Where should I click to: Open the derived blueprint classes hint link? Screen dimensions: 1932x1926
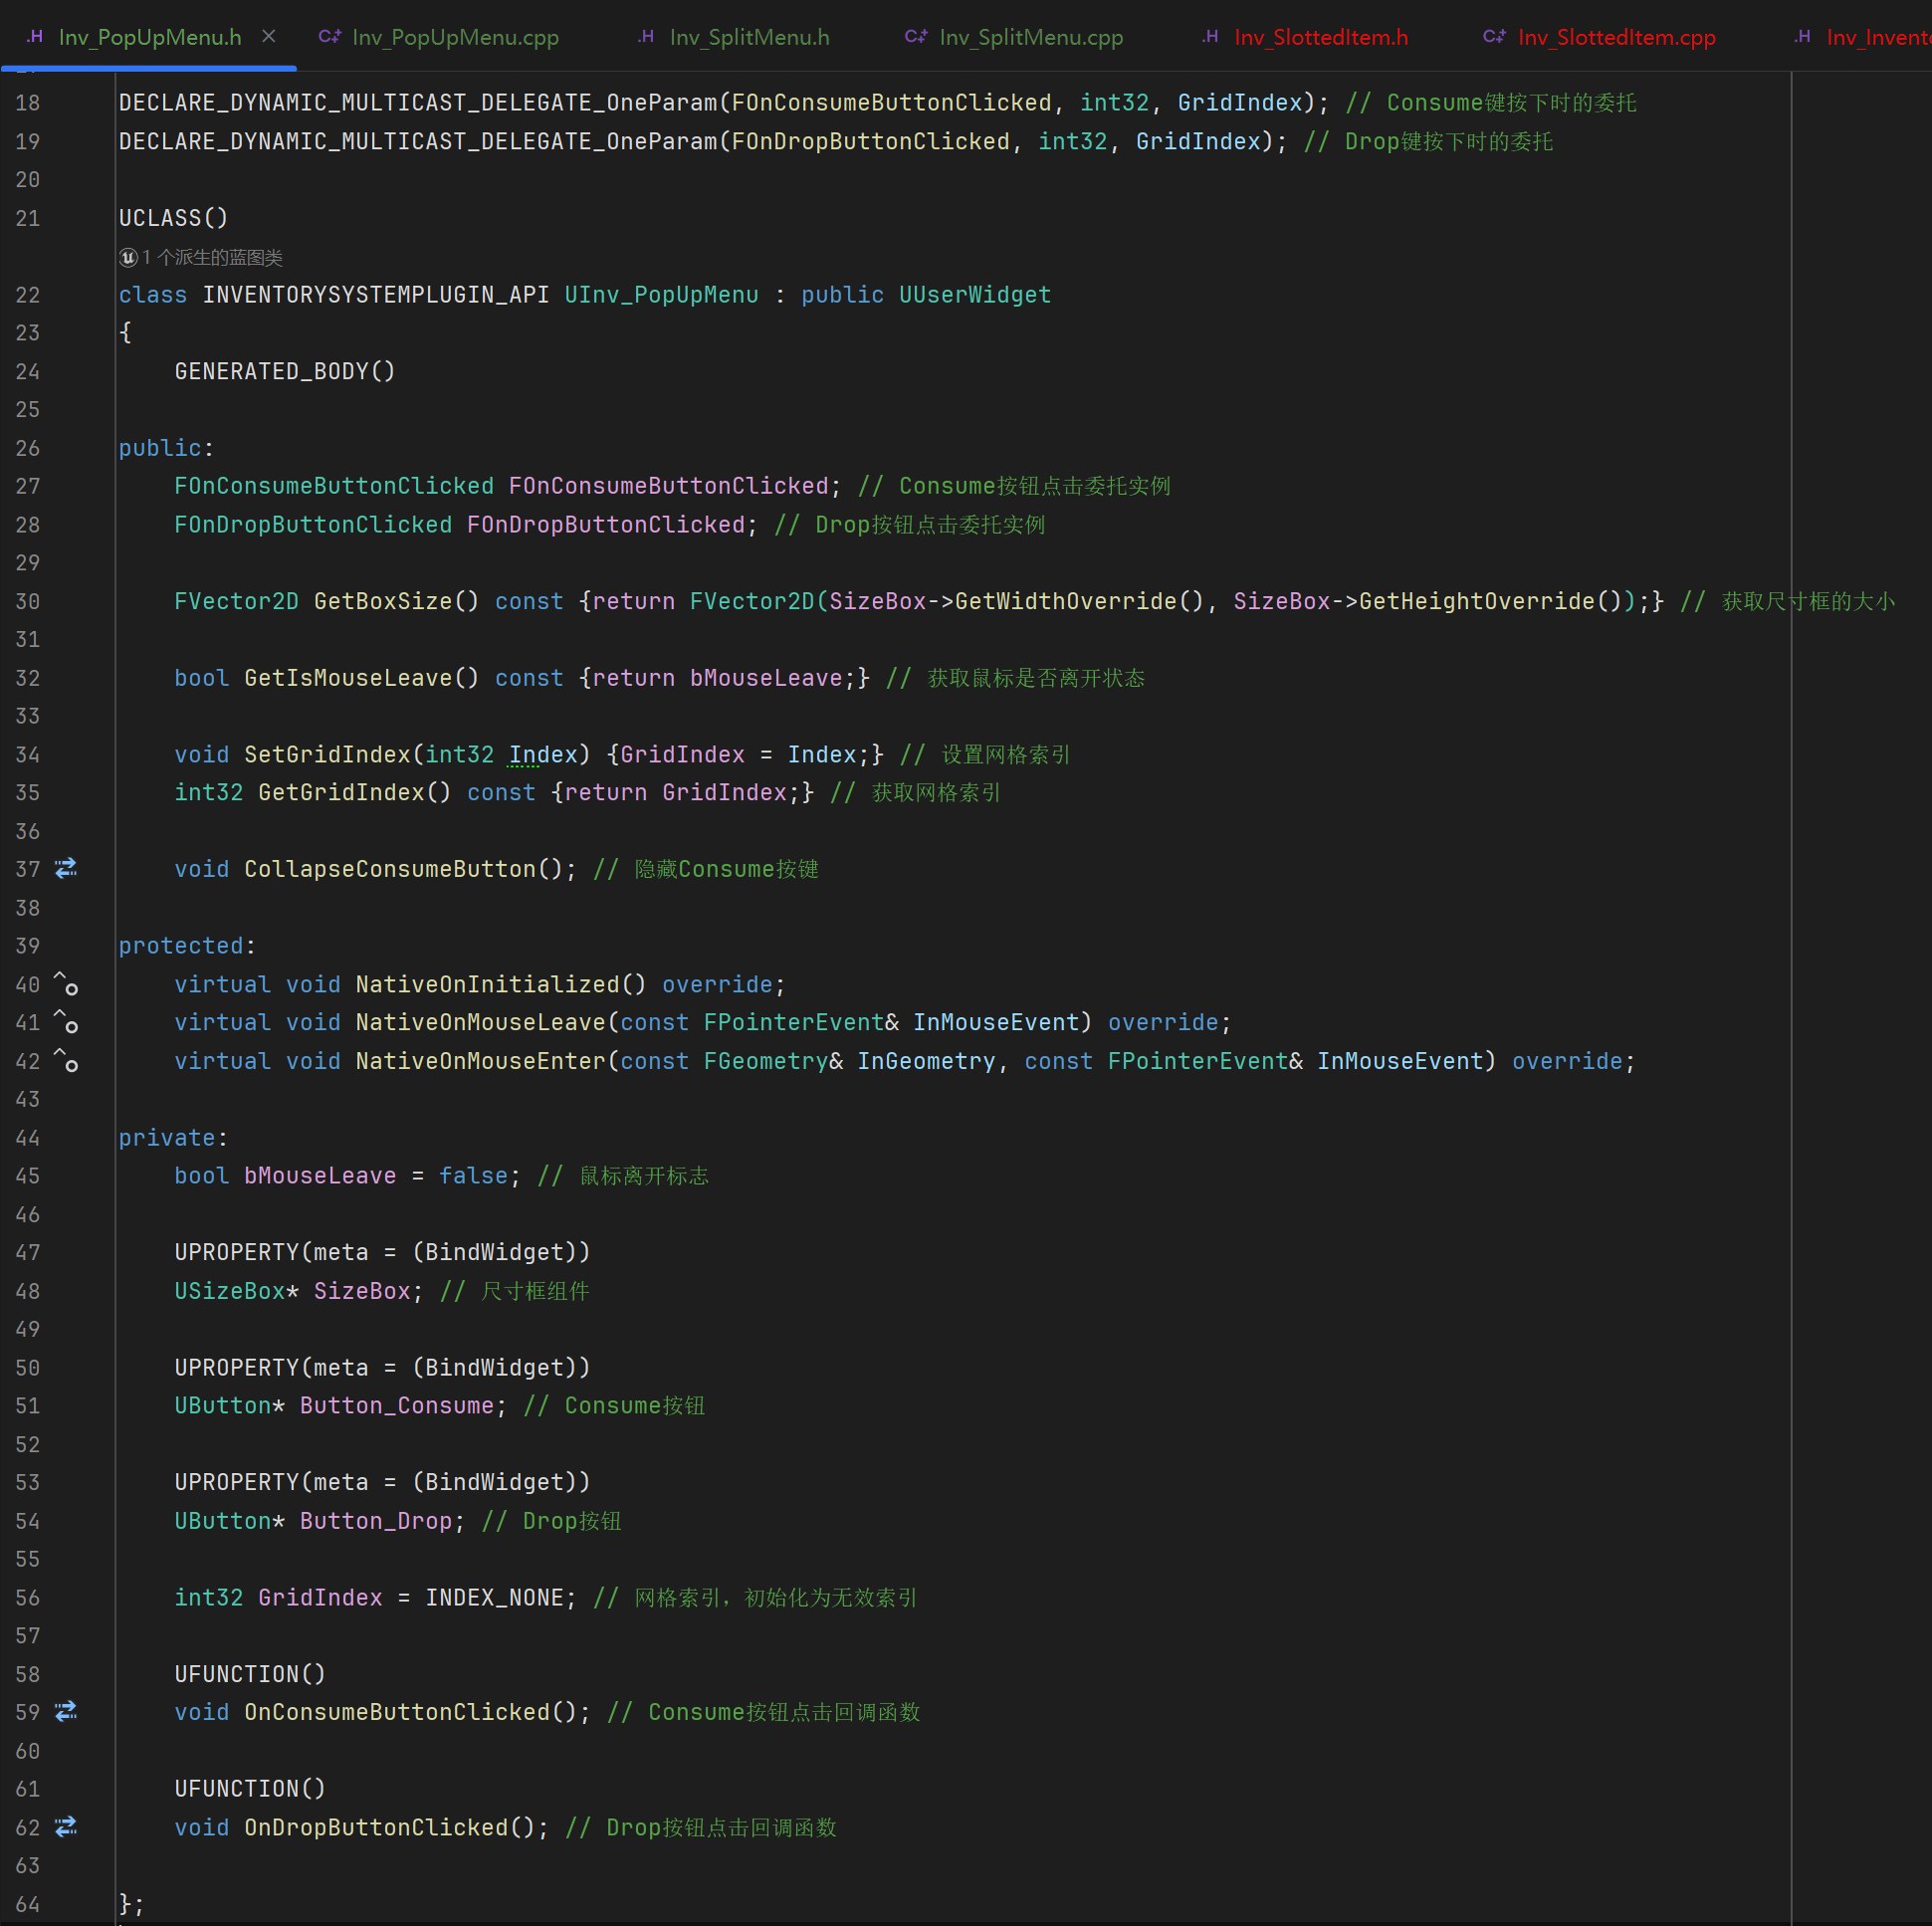(x=212, y=258)
